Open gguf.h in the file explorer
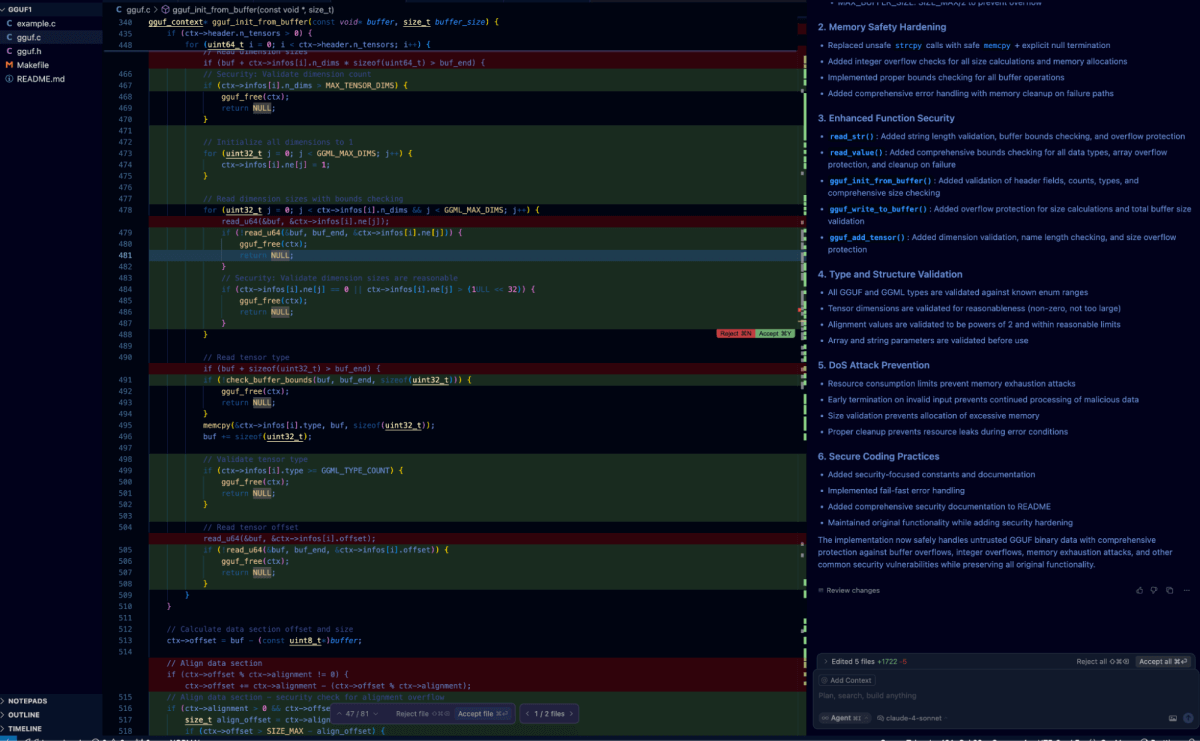This screenshot has width=1200, height=741. pyautogui.click(x=29, y=51)
